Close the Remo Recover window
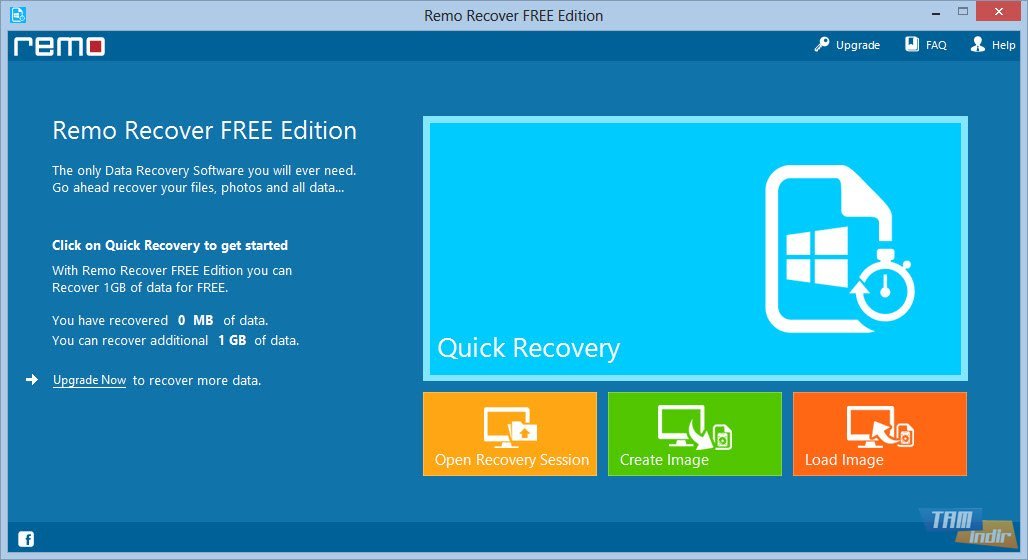Image resolution: width=1028 pixels, height=560 pixels. 999,12
